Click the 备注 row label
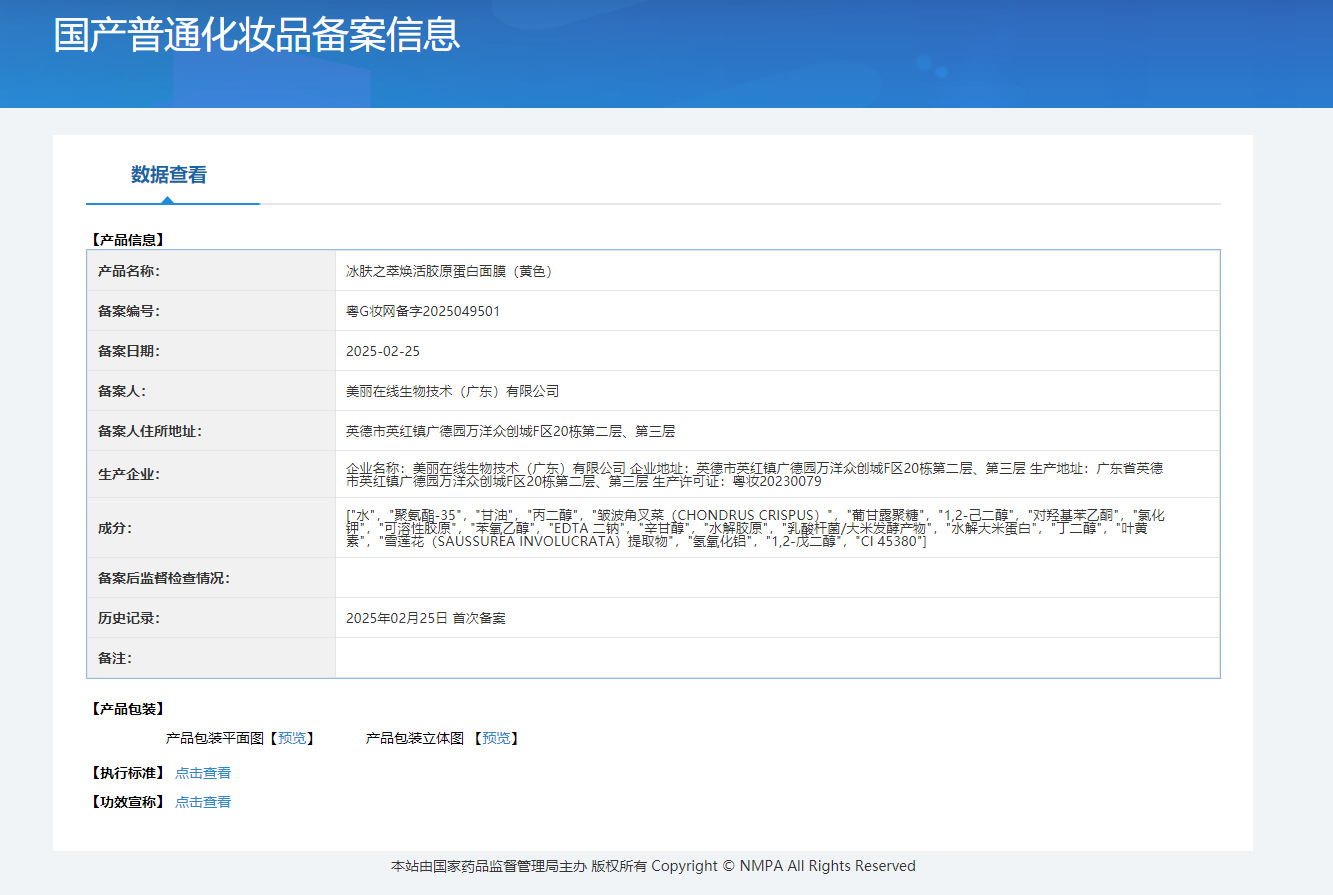 coord(115,658)
